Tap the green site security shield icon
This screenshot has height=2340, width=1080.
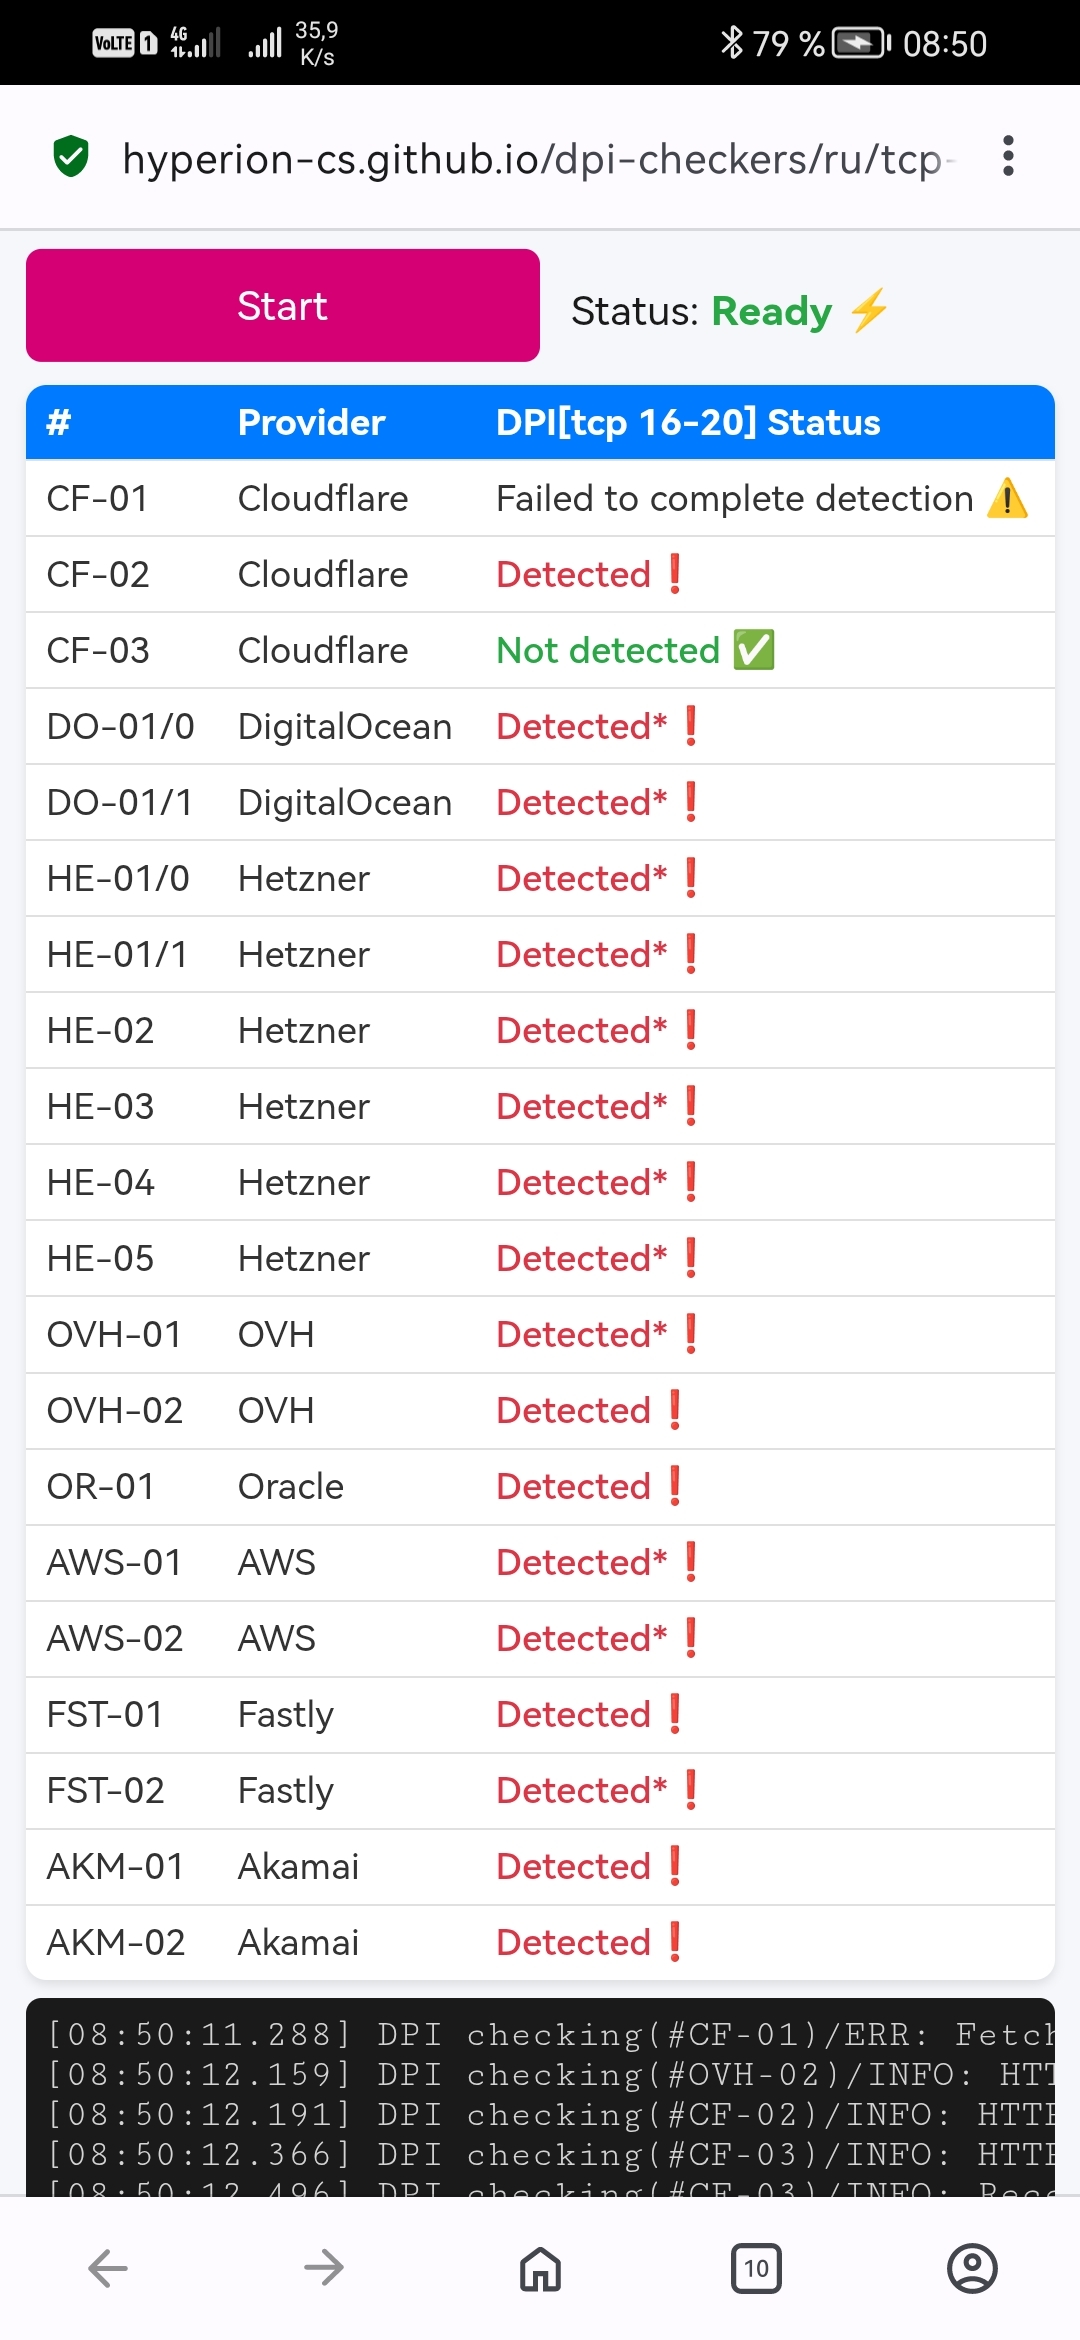(x=71, y=157)
